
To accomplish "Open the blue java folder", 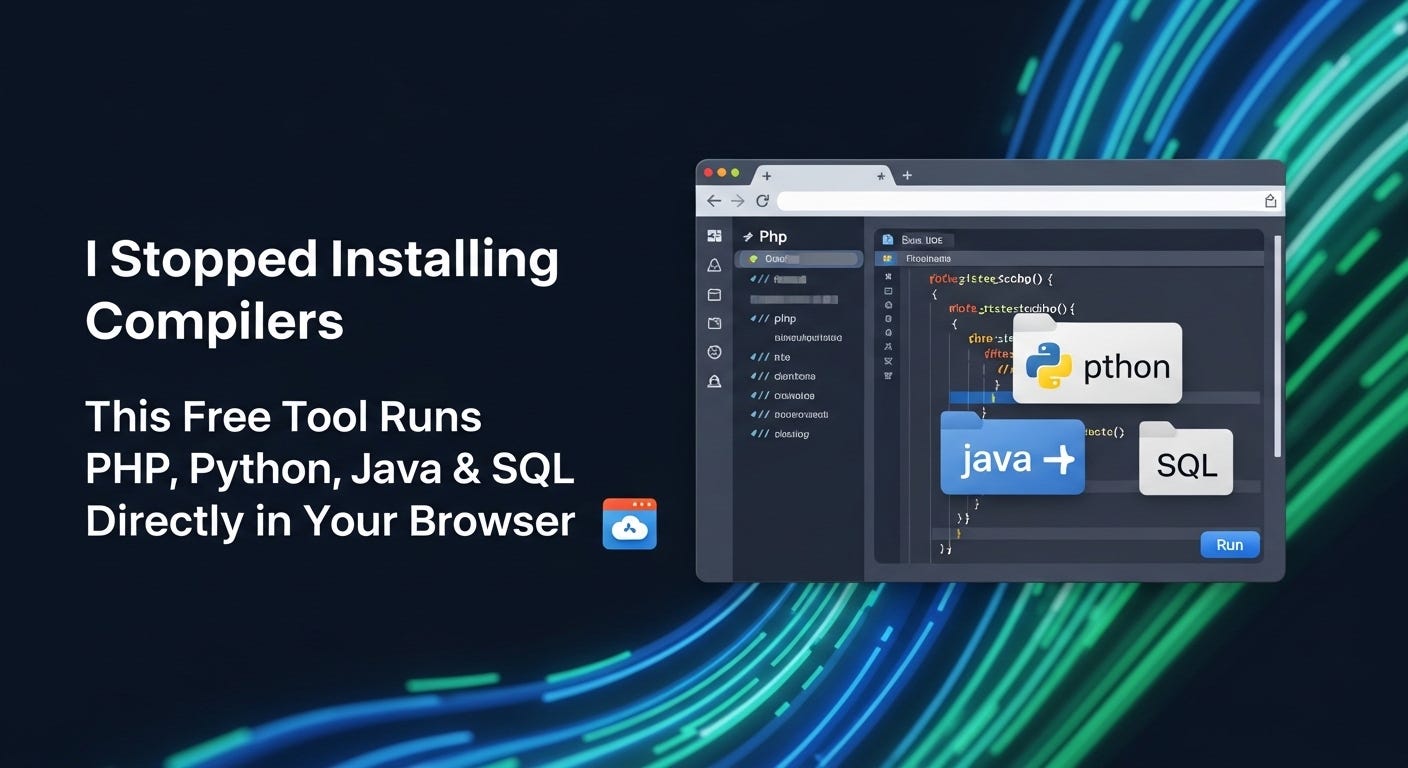I will 1012,454.
